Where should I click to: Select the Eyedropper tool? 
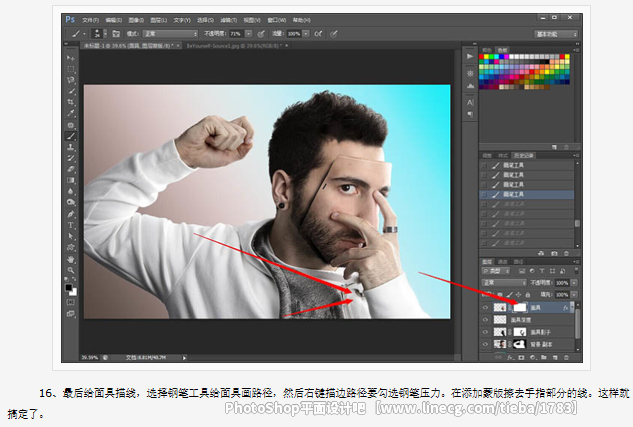click(71, 113)
